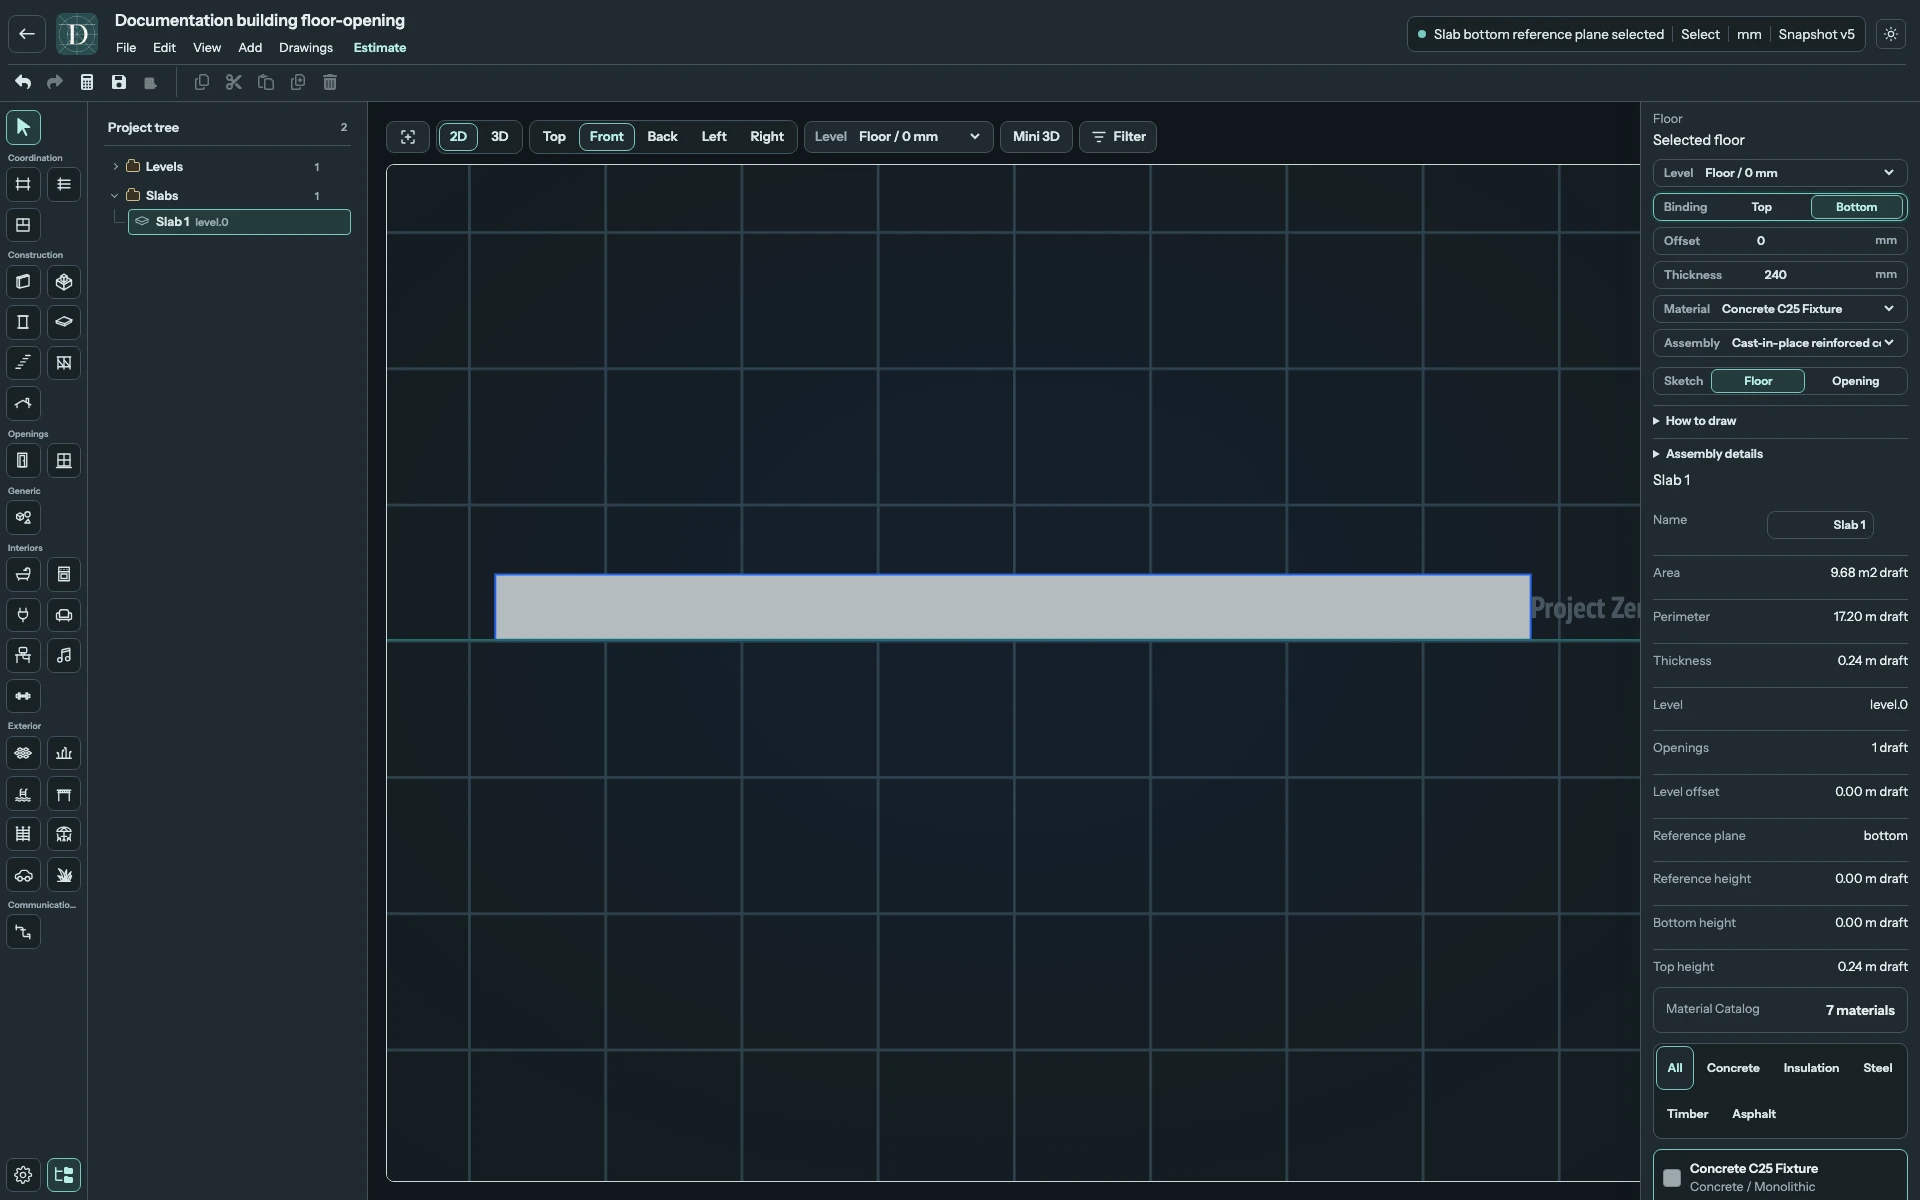Select the stairs tool icon
Screen dimensions: 1920x1200
click(23, 363)
